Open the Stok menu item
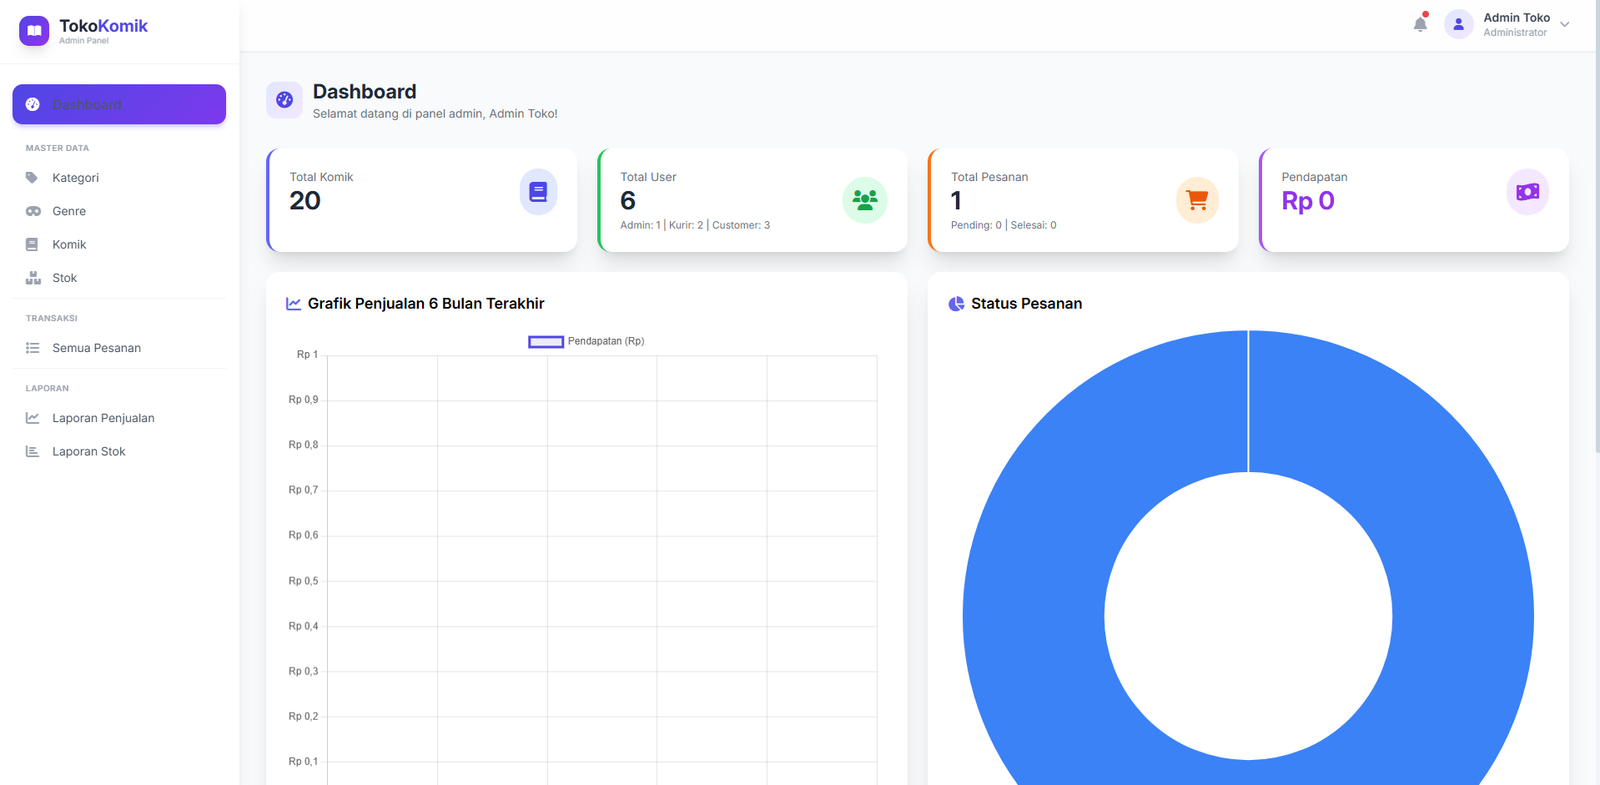Viewport: 1600px width, 785px height. (x=119, y=278)
